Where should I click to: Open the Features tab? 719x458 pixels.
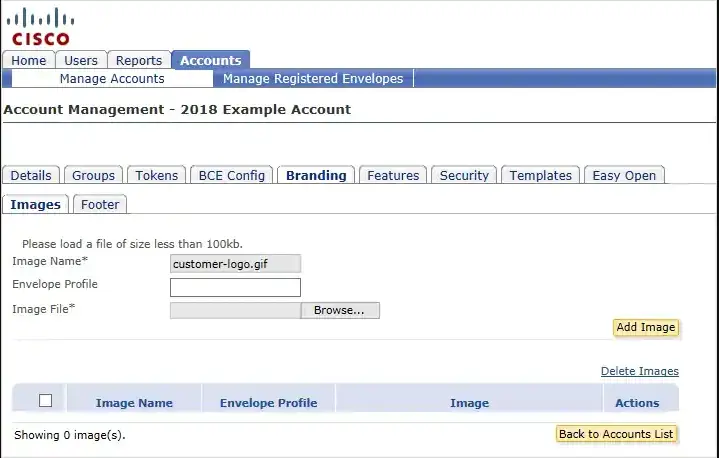(x=393, y=175)
